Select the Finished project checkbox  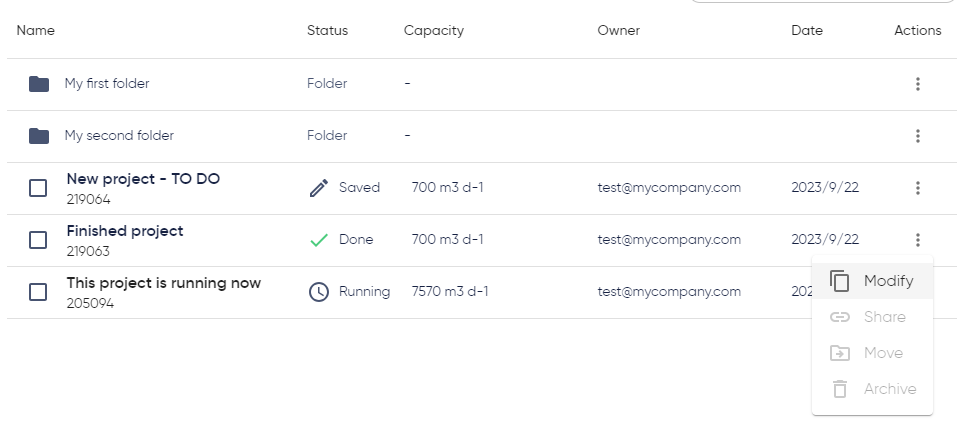coord(38,240)
